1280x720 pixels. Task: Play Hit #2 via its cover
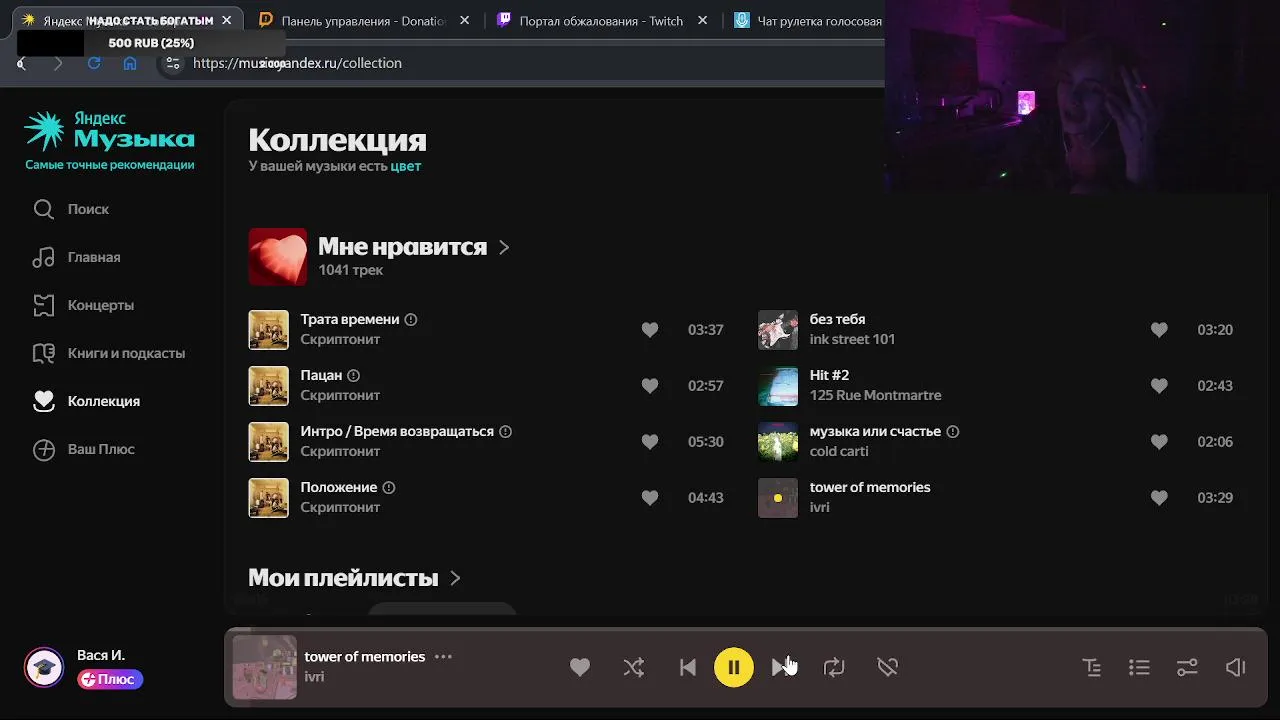pos(778,386)
